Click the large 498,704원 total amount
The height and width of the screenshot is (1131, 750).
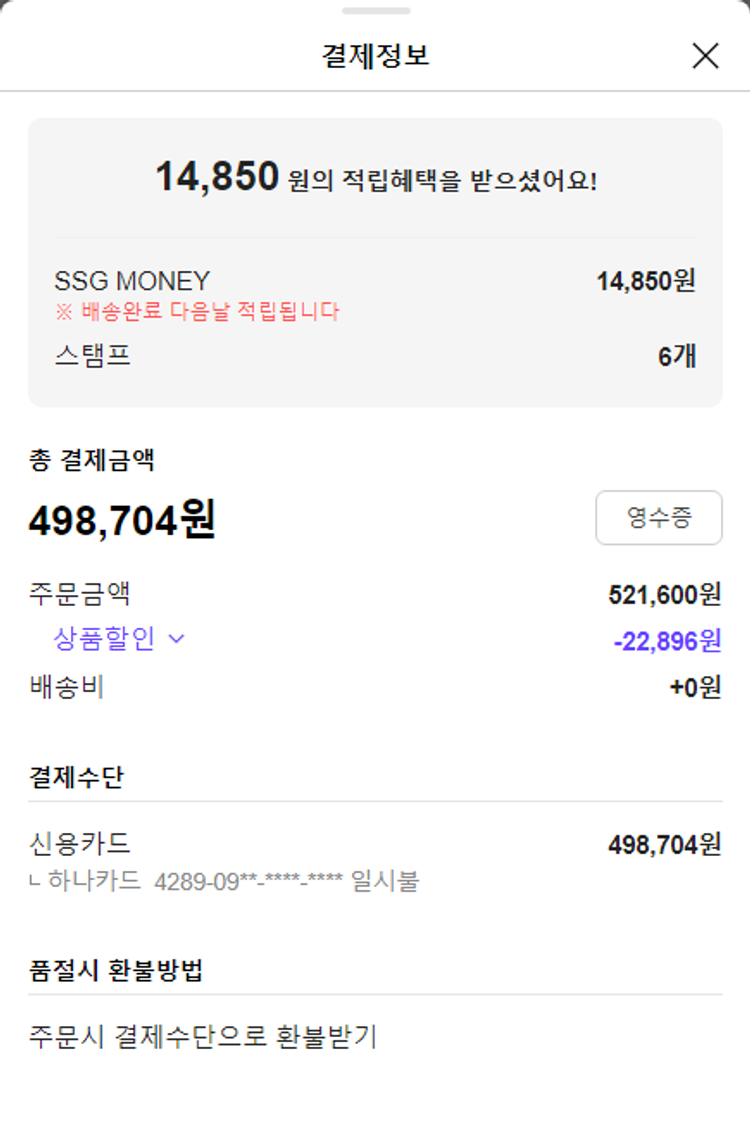pyautogui.click(x=122, y=520)
